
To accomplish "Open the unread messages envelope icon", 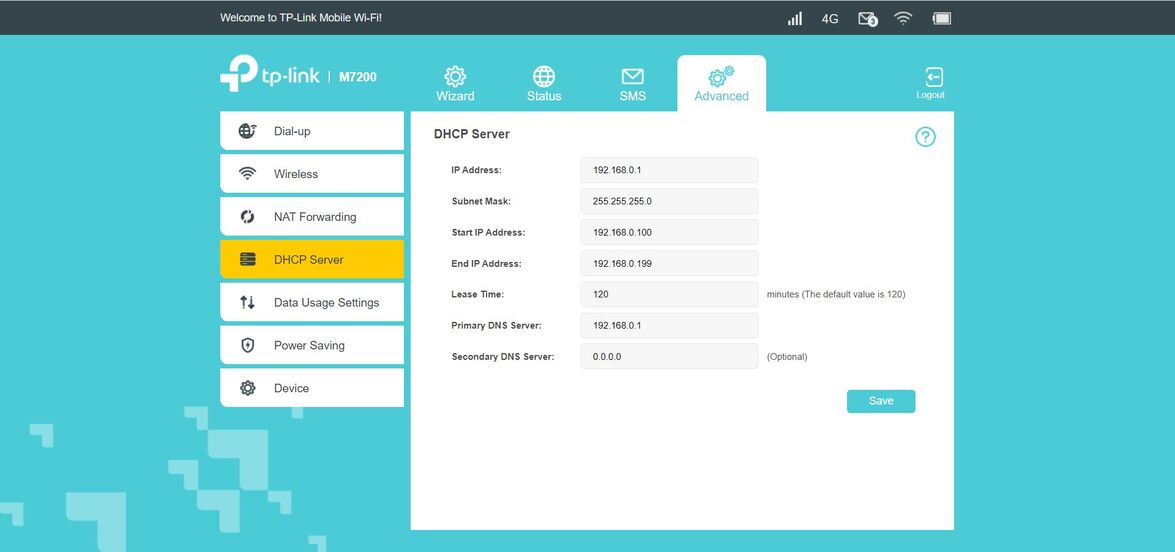I will [x=867, y=18].
